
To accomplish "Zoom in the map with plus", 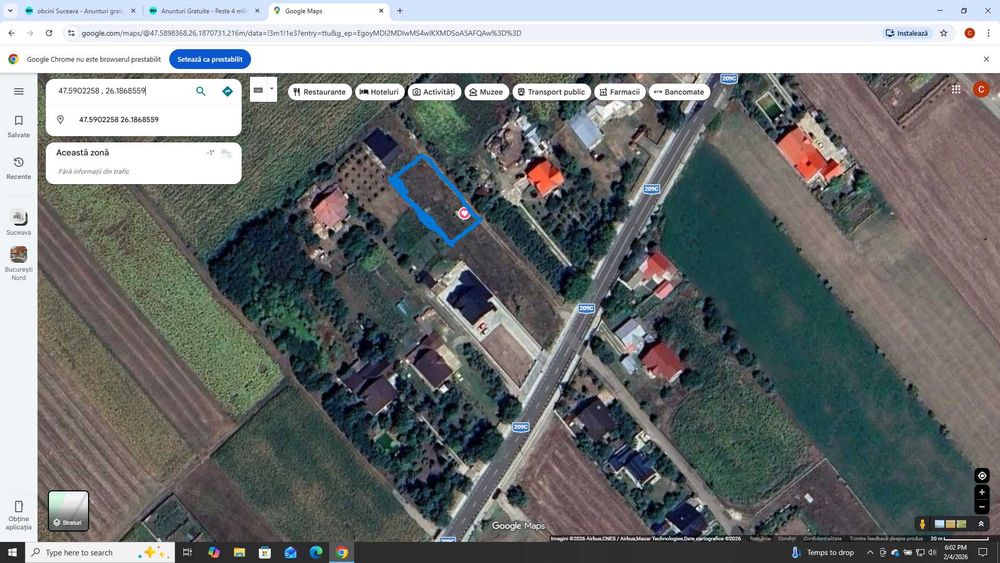I will click(982, 492).
